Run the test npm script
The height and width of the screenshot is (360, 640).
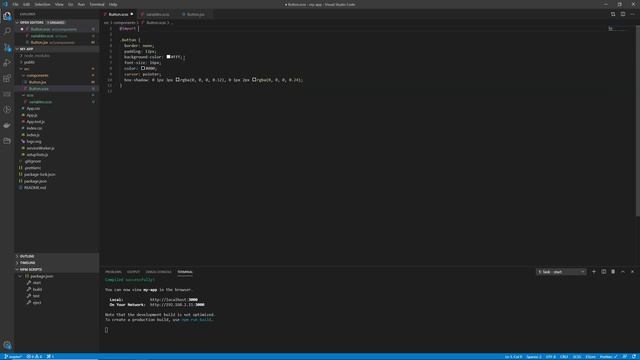tap(36, 296)
